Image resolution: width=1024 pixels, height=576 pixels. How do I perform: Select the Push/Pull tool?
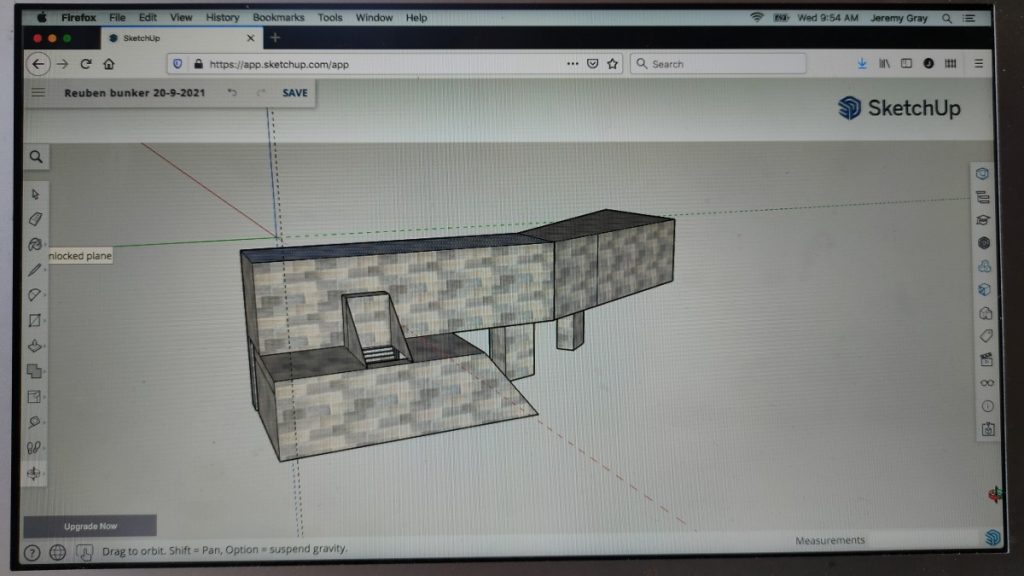coord(35,345)
